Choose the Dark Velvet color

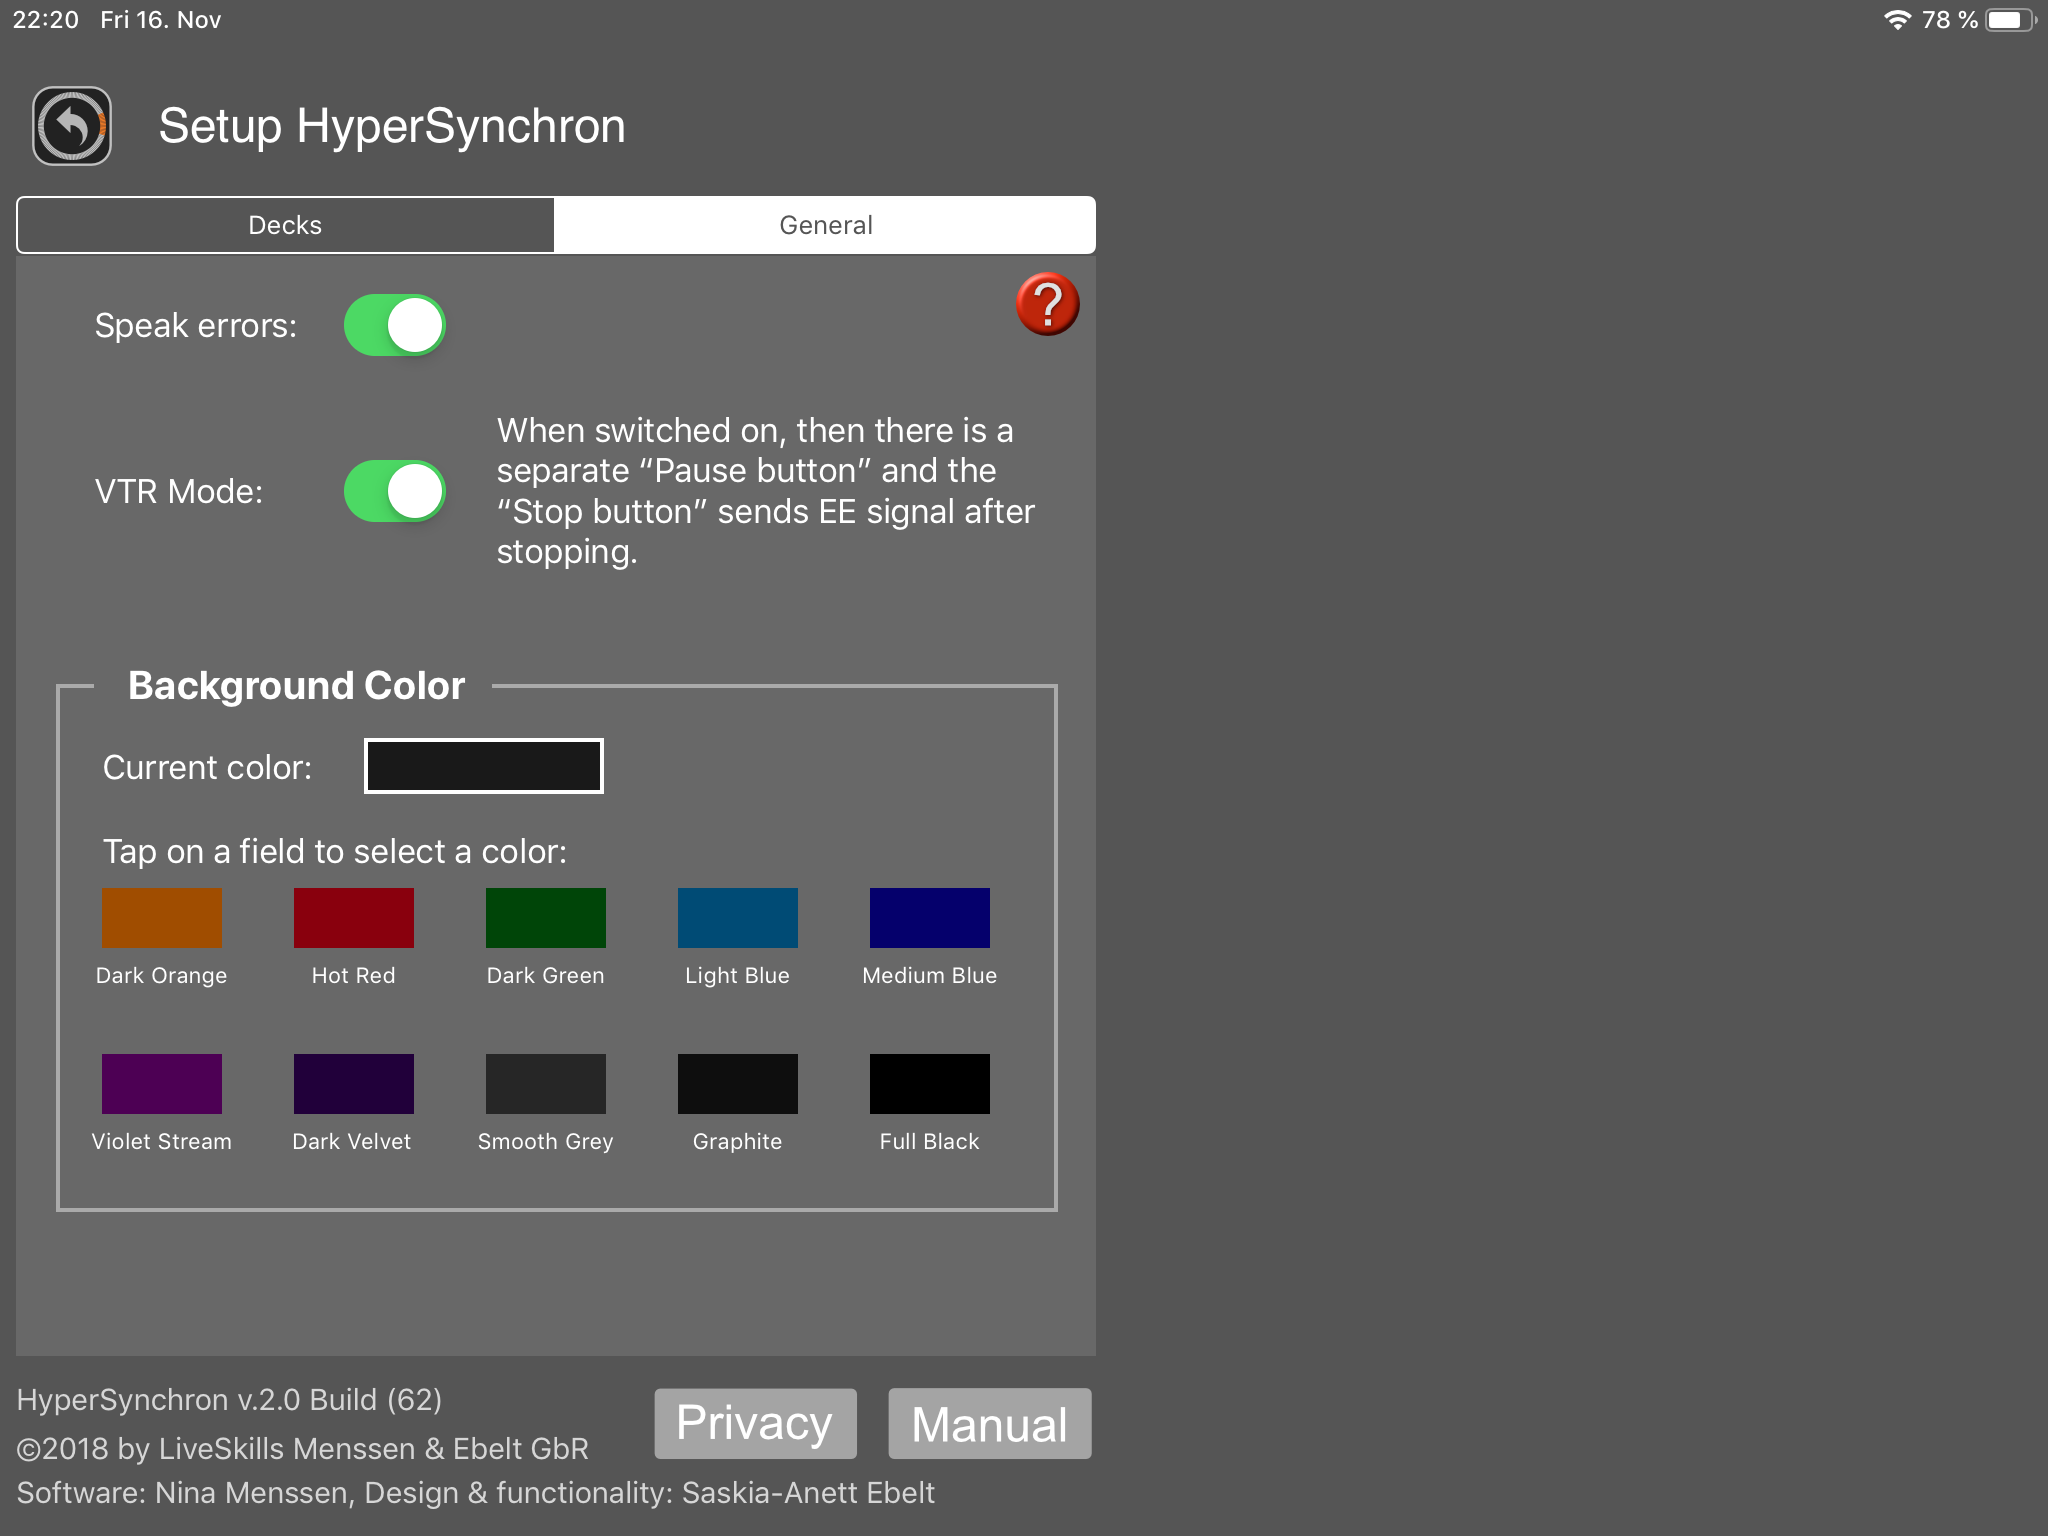354,1084
